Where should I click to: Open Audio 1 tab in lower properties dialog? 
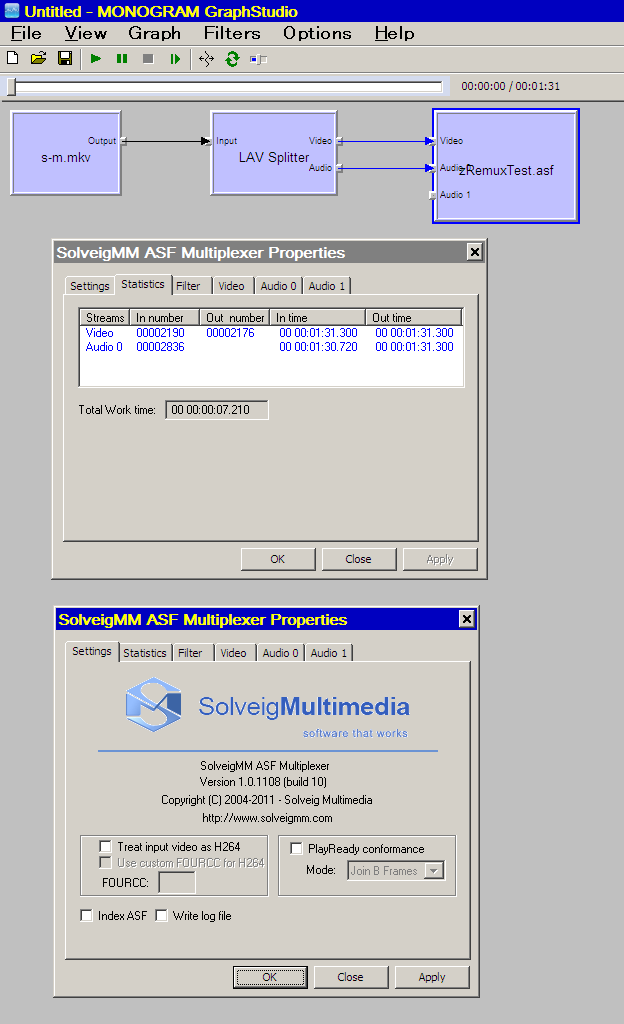(329, 653)
